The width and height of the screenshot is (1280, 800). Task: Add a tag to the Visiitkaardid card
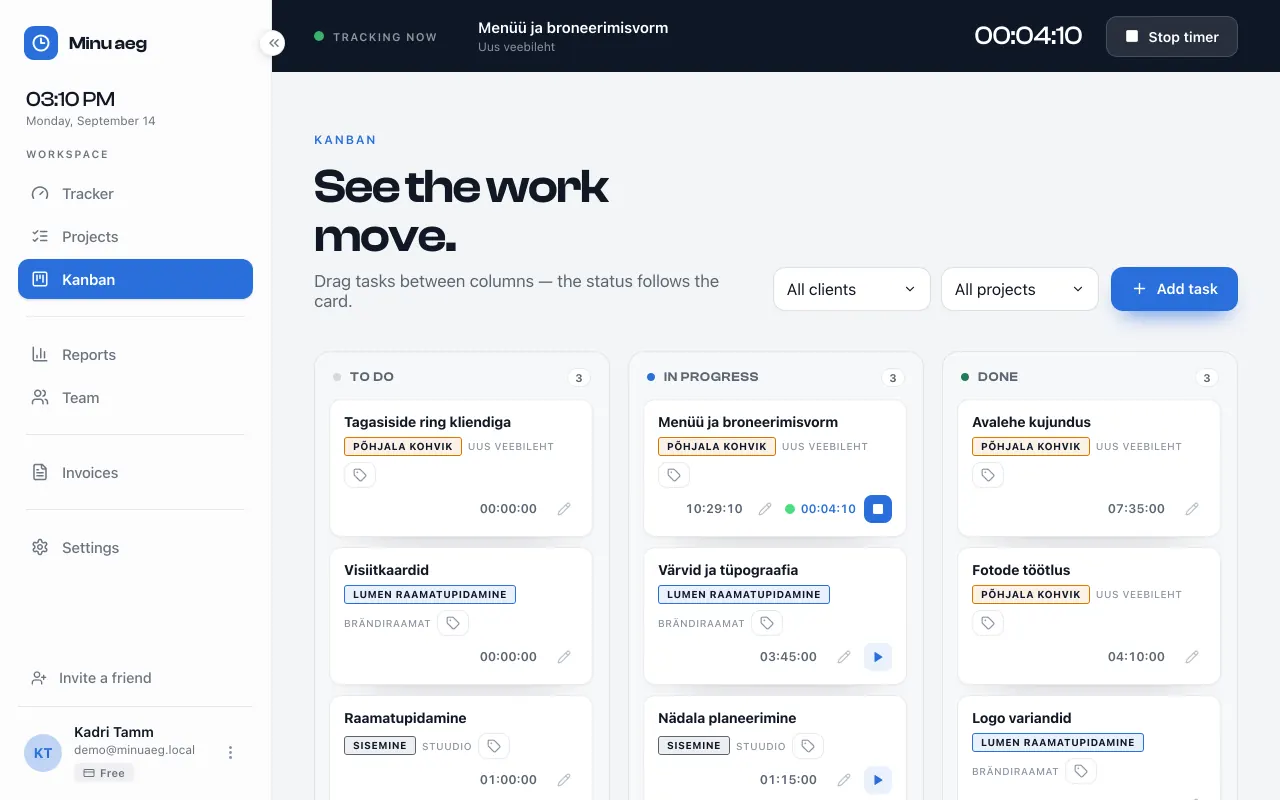[453, 623]
